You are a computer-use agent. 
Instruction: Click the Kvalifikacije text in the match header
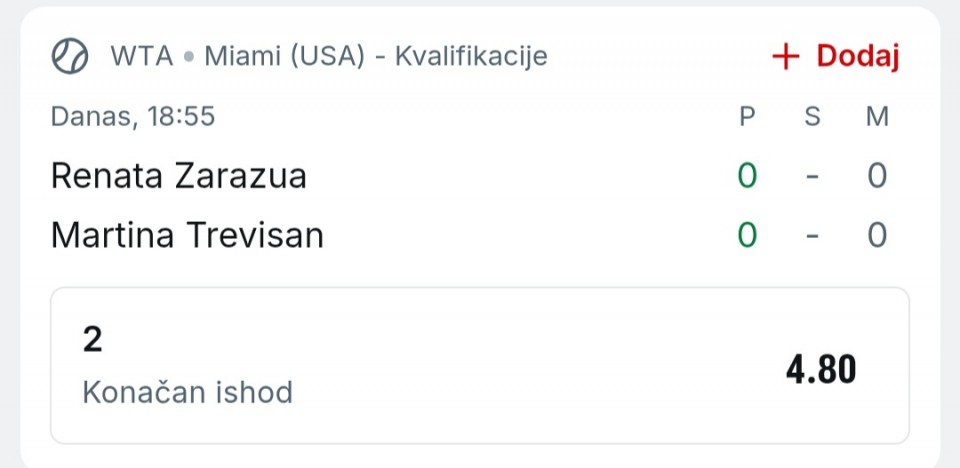click(471, 56)
